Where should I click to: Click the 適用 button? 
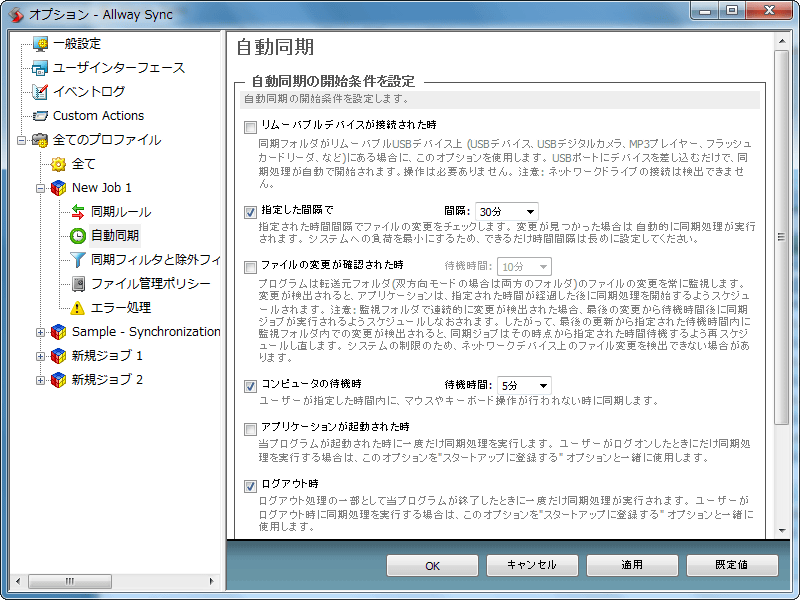[x=632, y=565]
